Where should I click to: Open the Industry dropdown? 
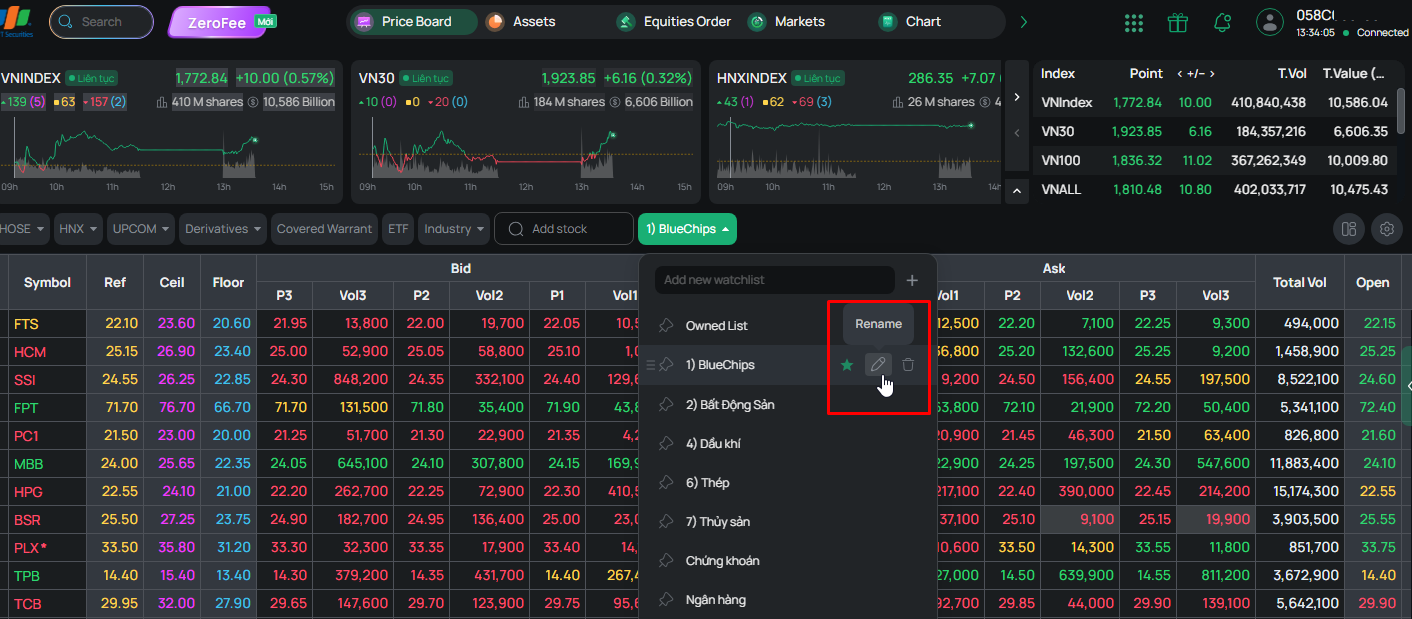point(454,229)
